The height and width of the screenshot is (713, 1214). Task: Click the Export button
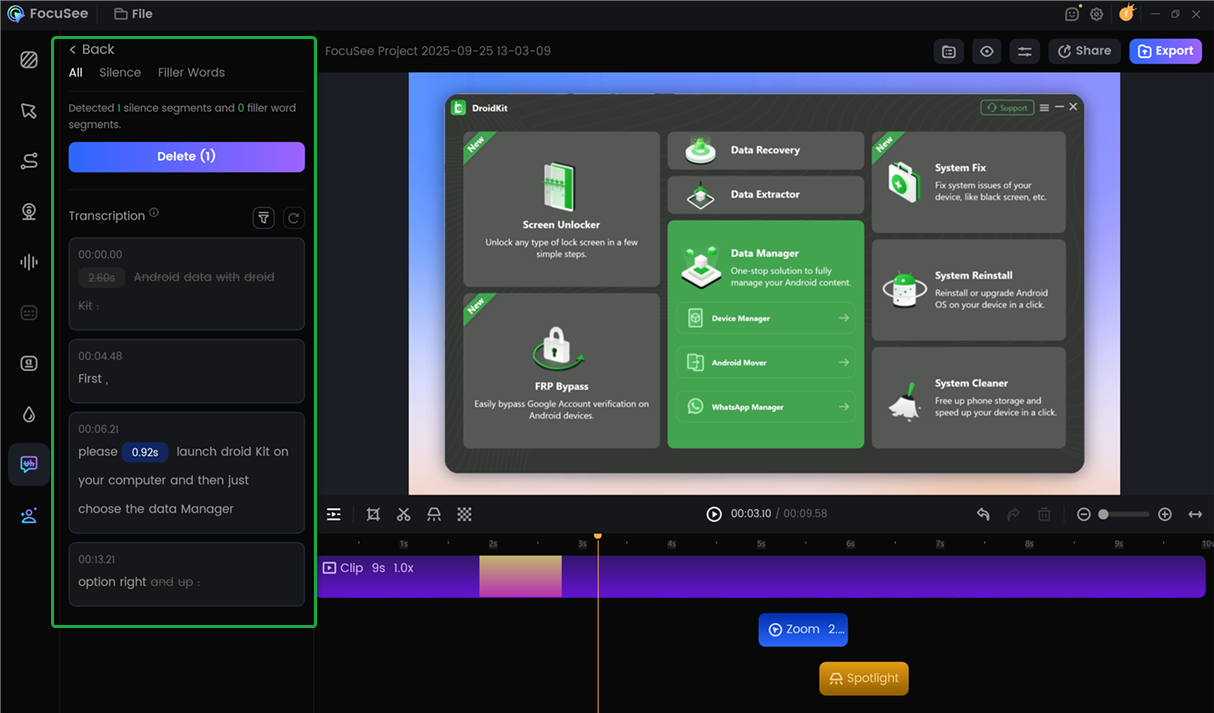(1165, 51)
